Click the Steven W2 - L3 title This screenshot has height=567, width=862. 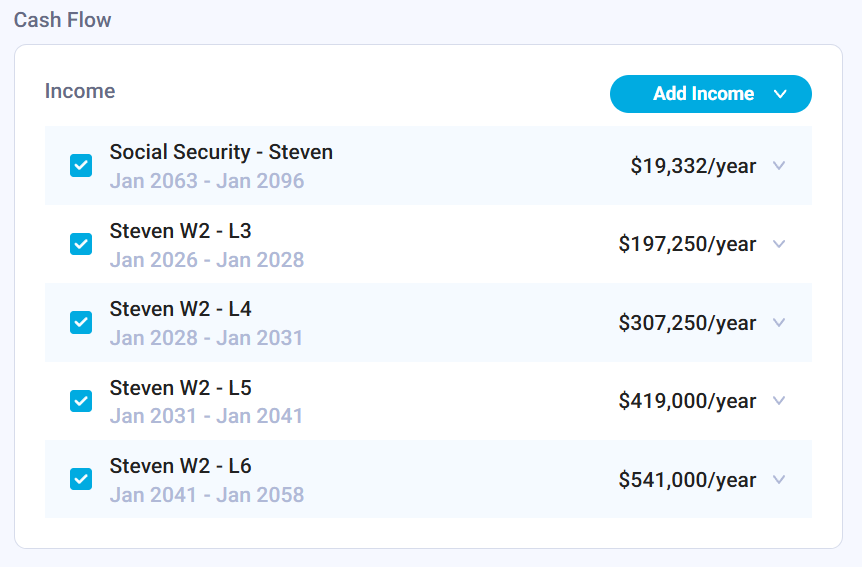[180, 231]
